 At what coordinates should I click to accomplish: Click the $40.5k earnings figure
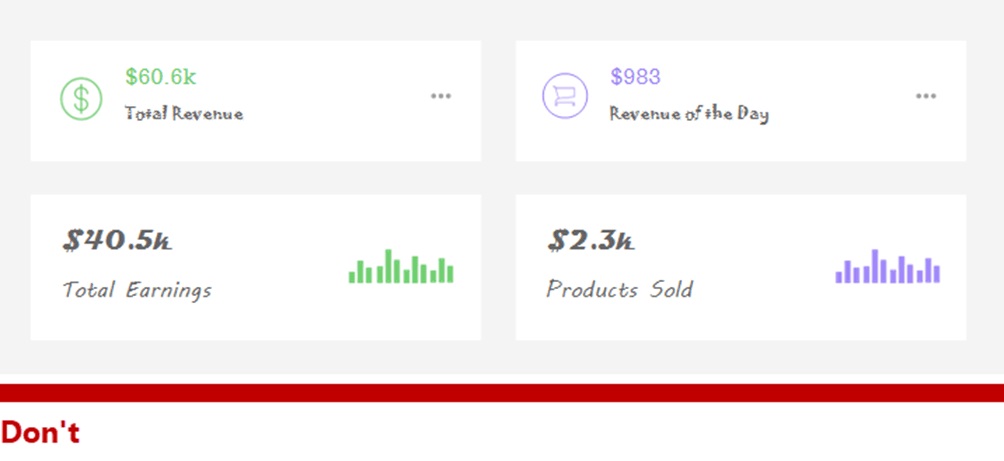[117, 241]
